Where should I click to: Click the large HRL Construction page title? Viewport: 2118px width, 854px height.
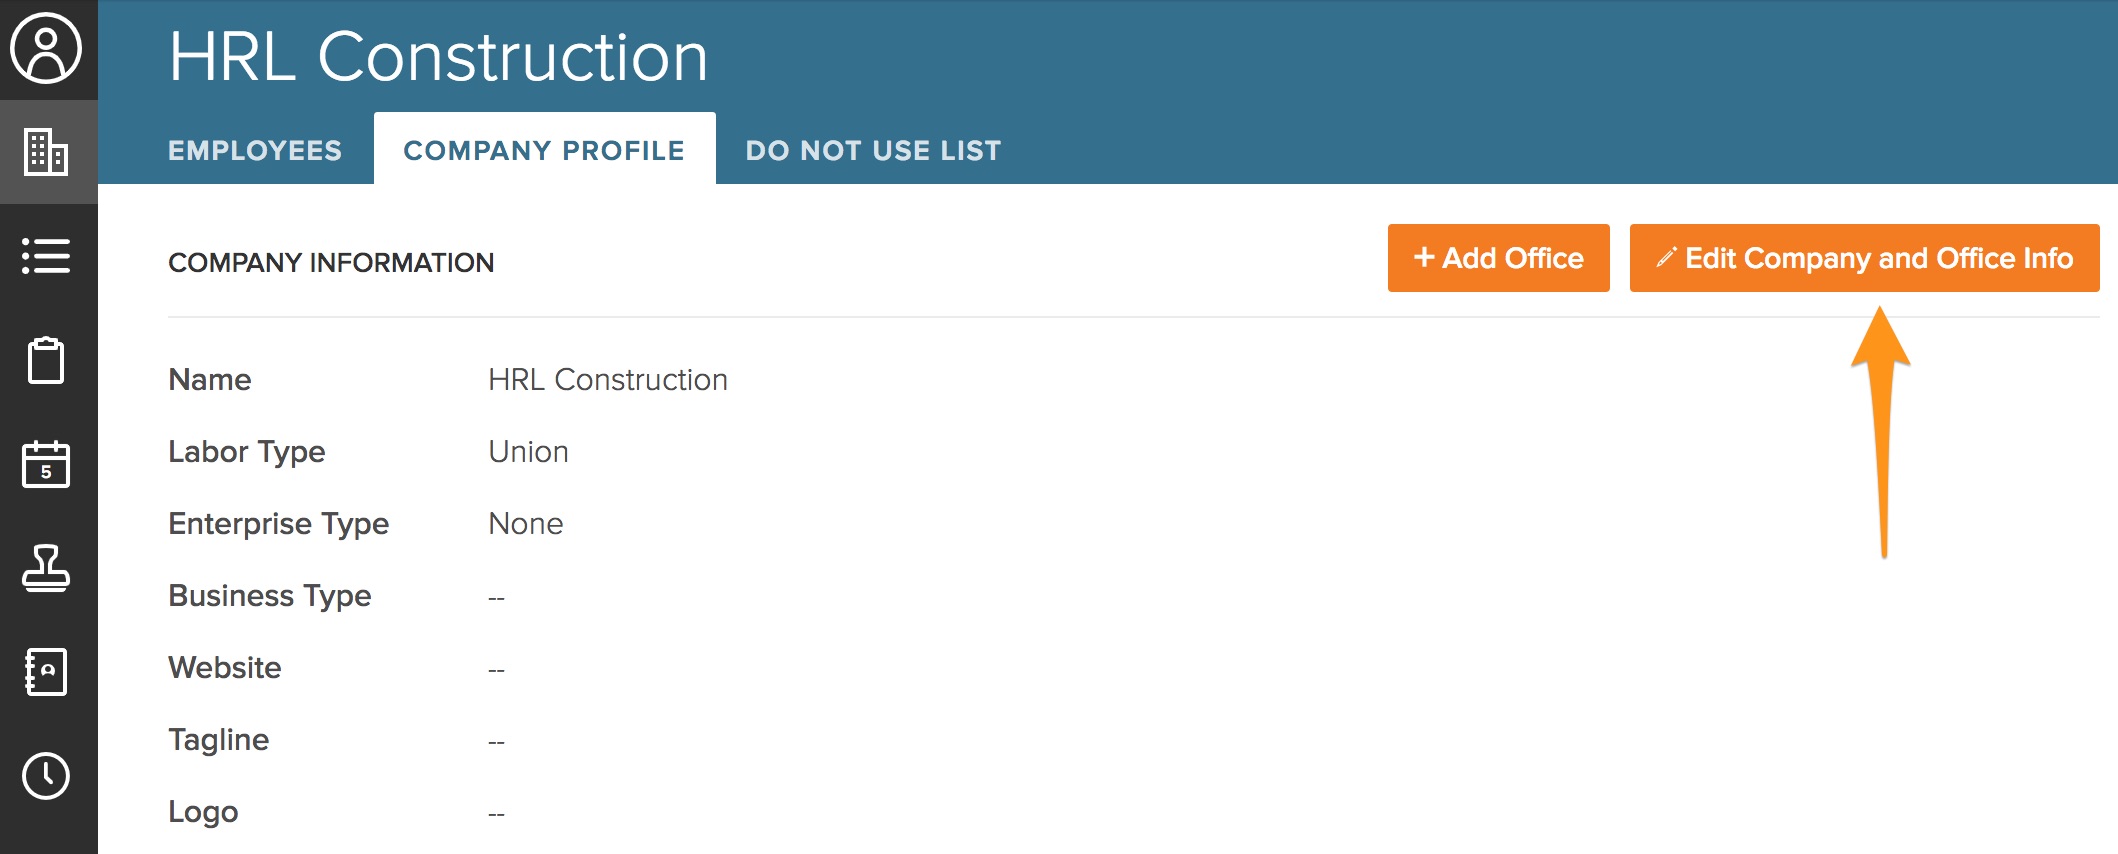pos(438,56)
